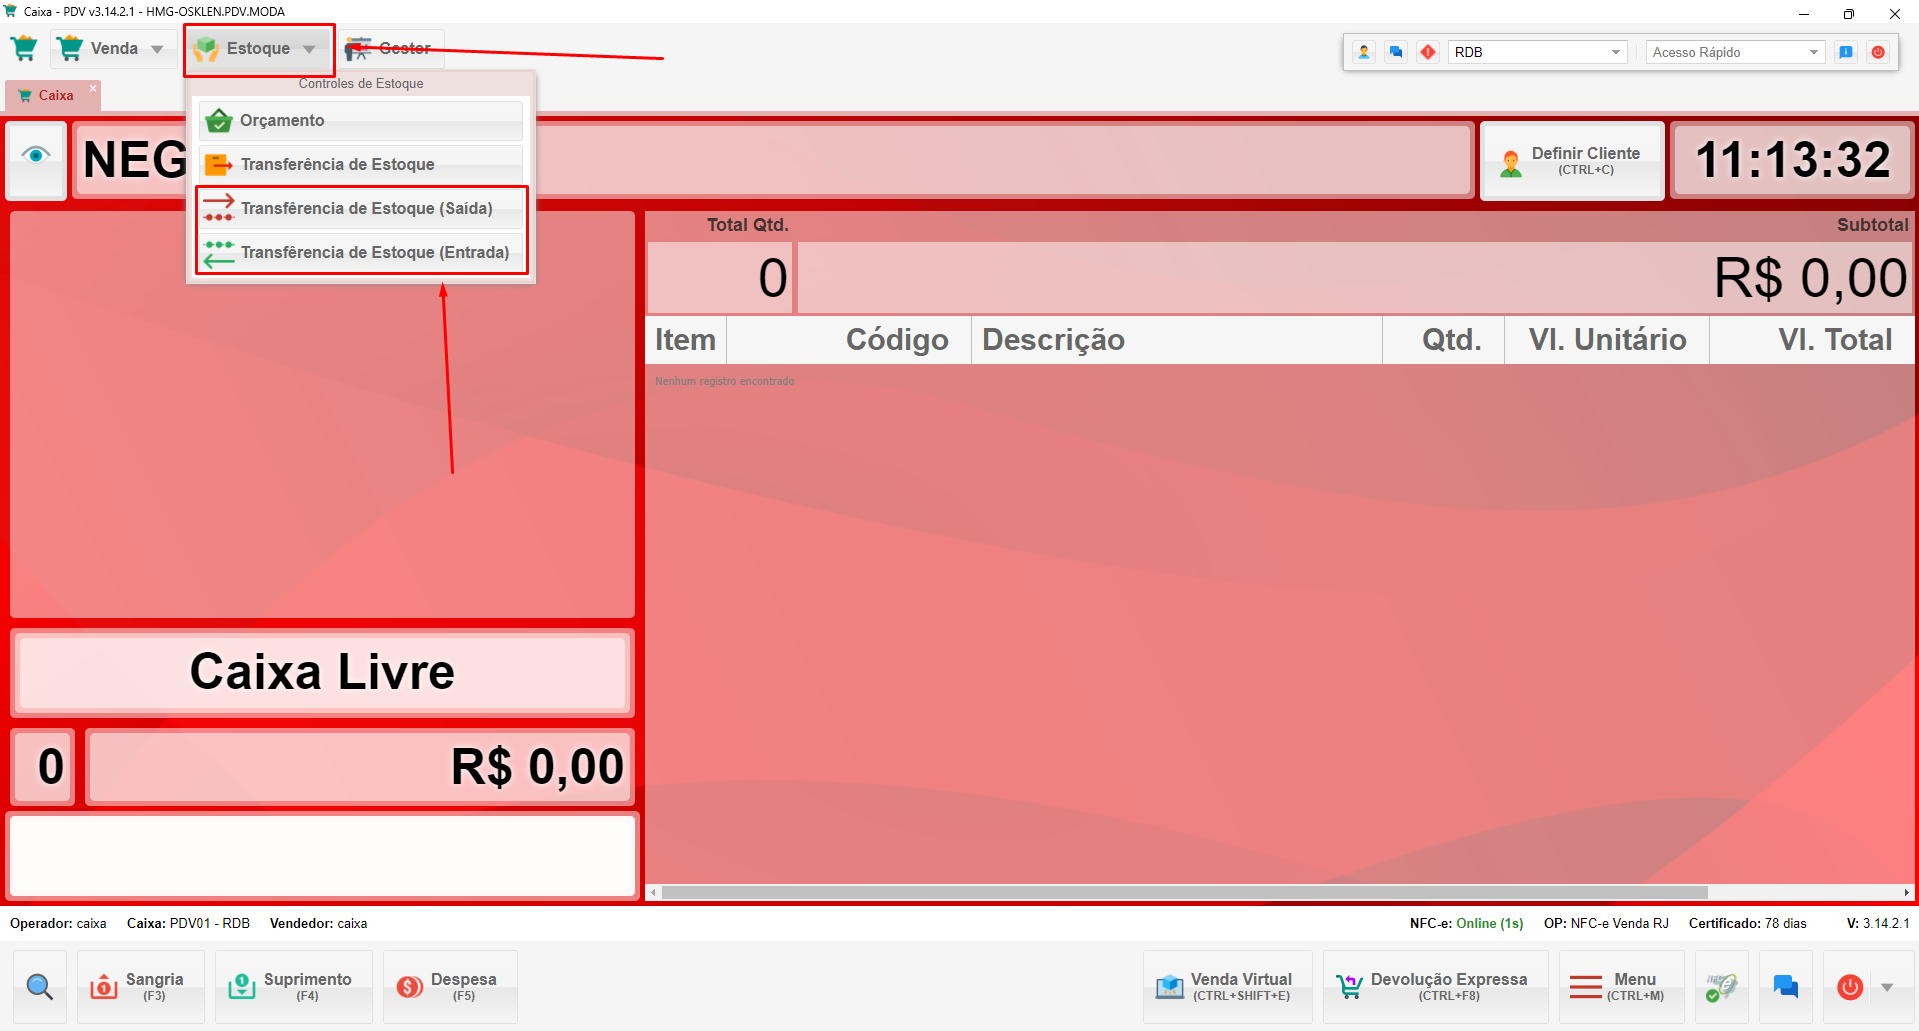Image resolution: width=1919 pixels, height=1031 pixels.
Task: Click the shopping cart icon at top left
Action: [24, 48]
